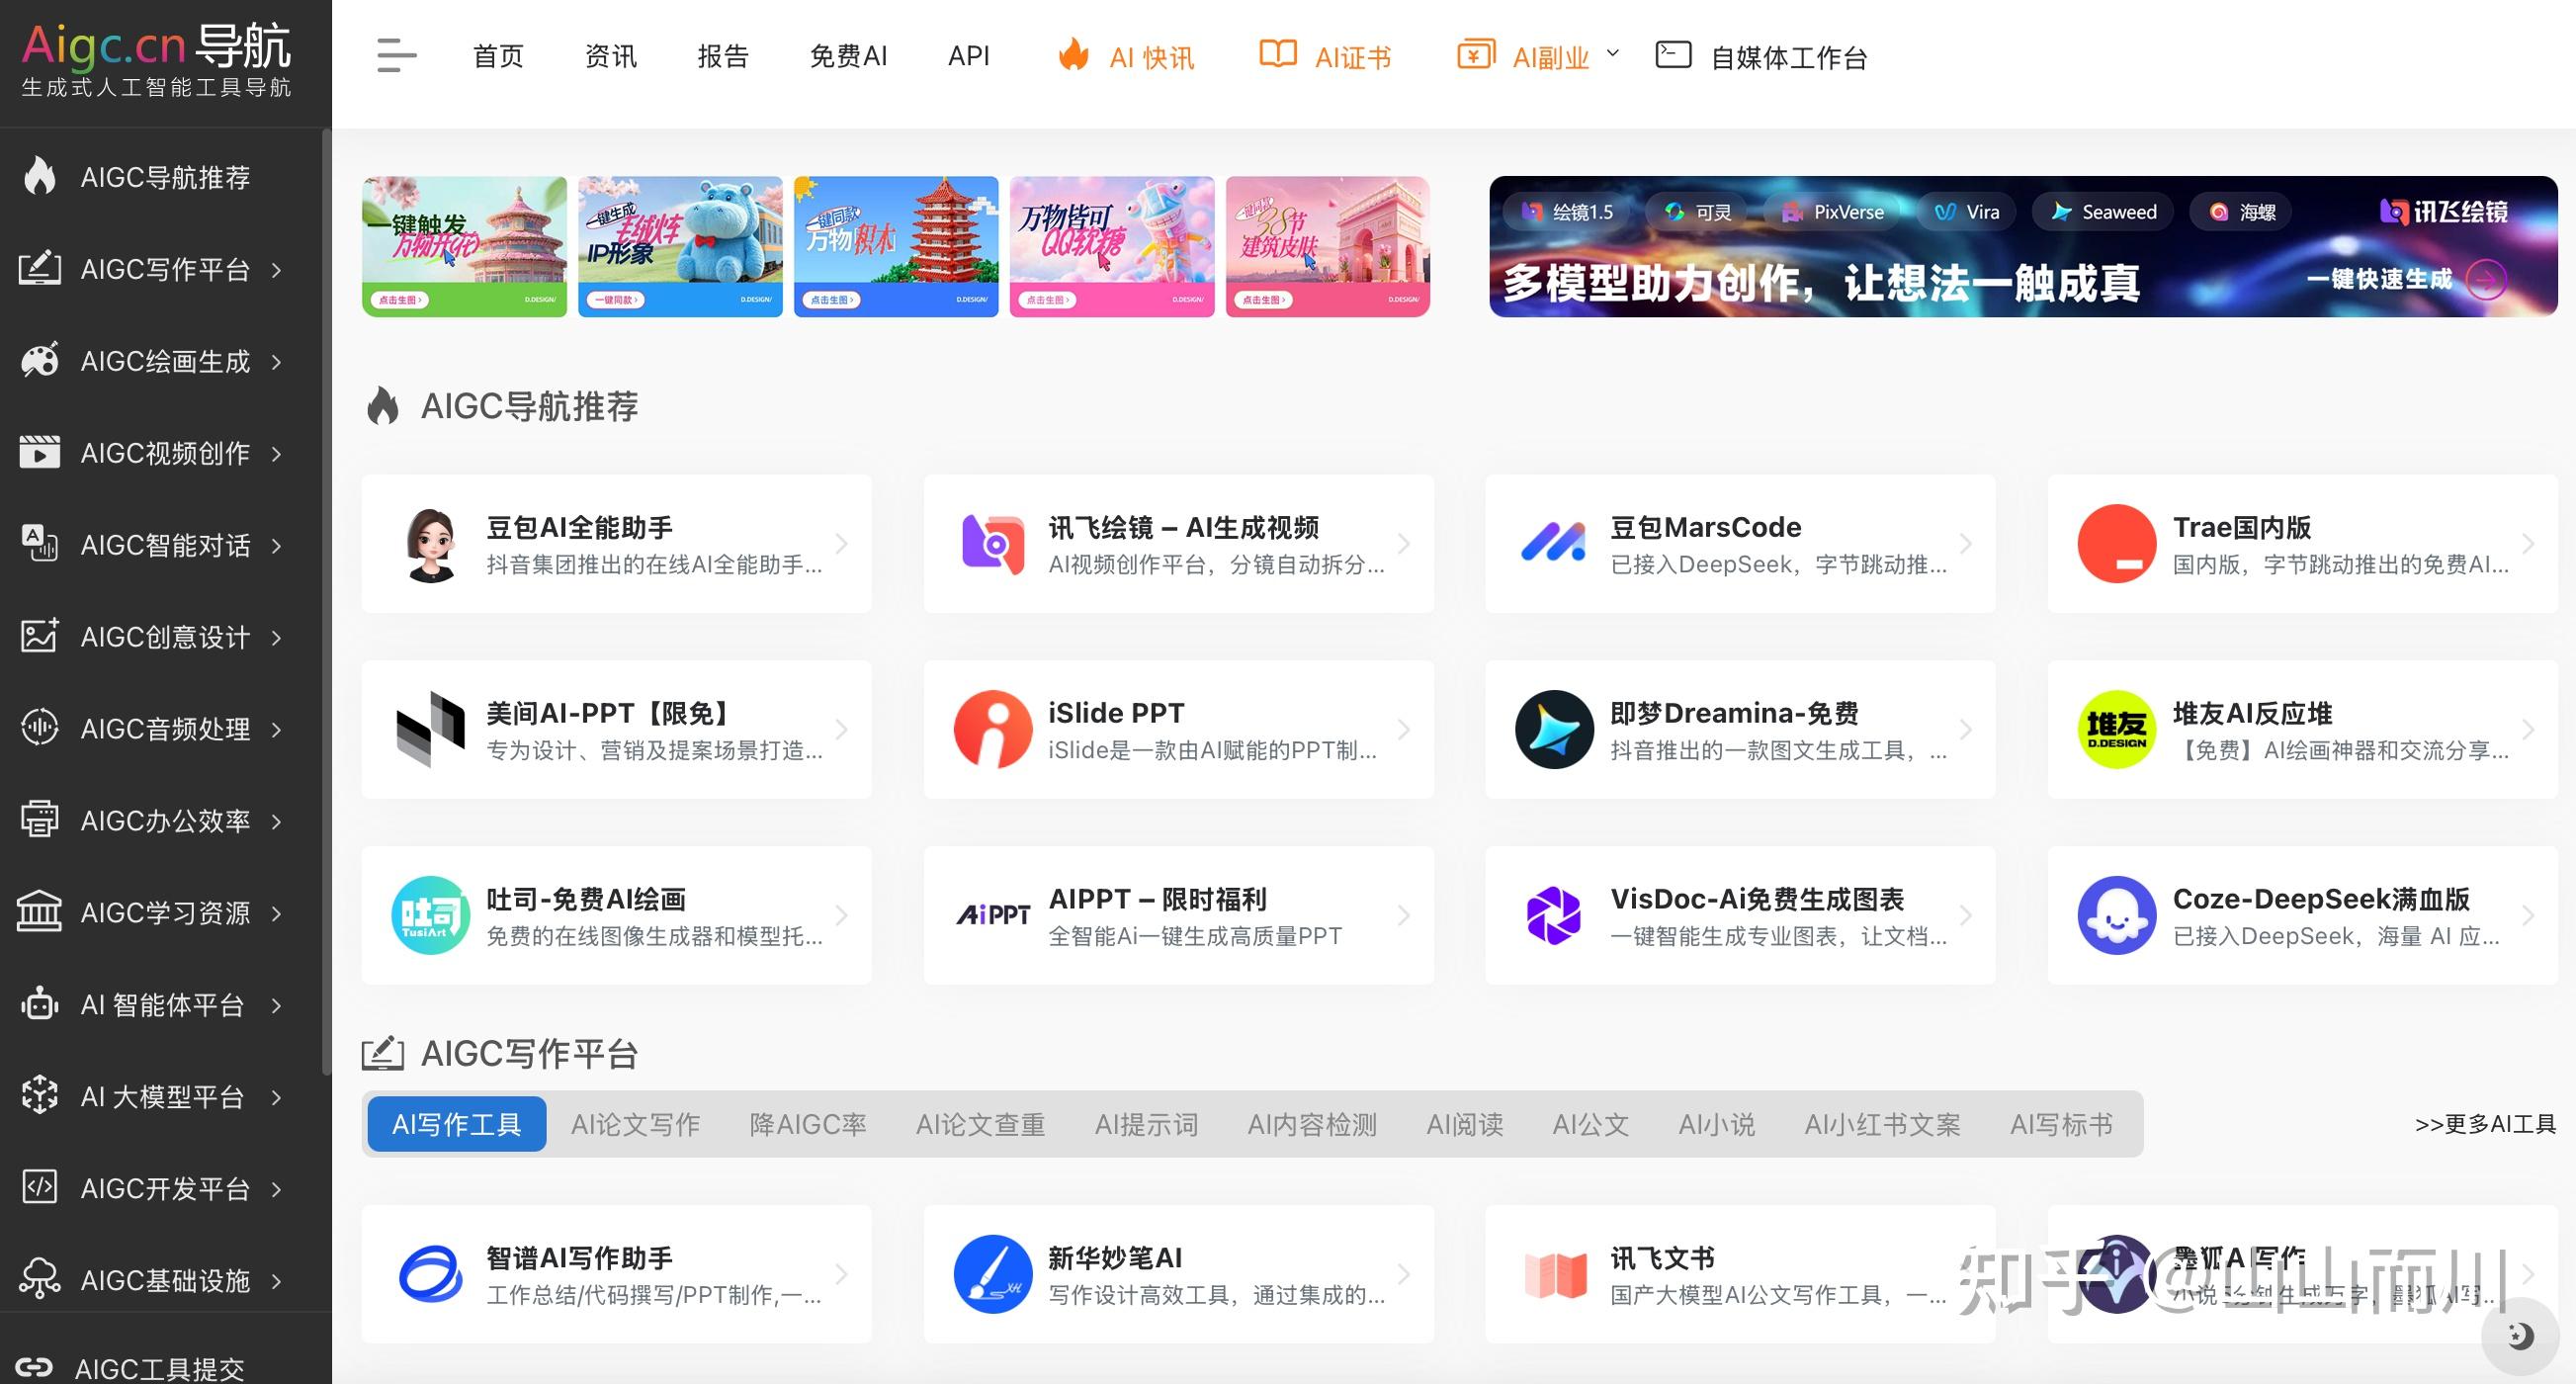The image size is (2576, 1384).
Task: Click the AIGC开发平台 code icon
Action: [x=40, y=1188]
